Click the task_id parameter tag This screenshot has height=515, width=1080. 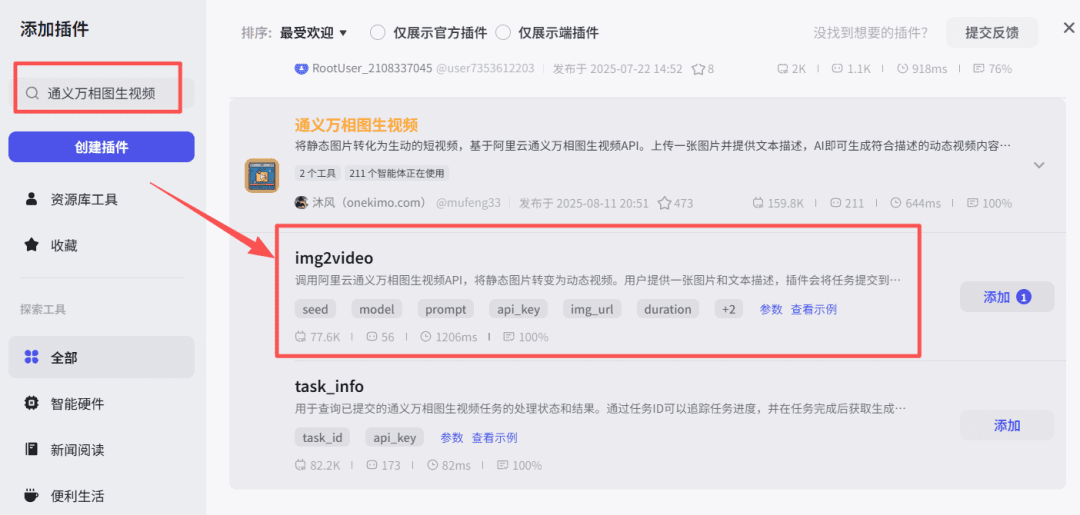(322, 437)
